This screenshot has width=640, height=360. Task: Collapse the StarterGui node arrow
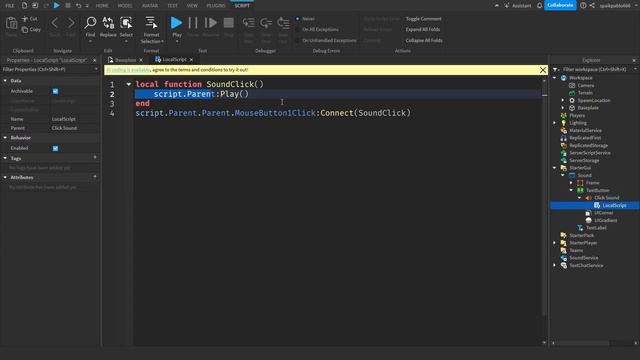555,168
